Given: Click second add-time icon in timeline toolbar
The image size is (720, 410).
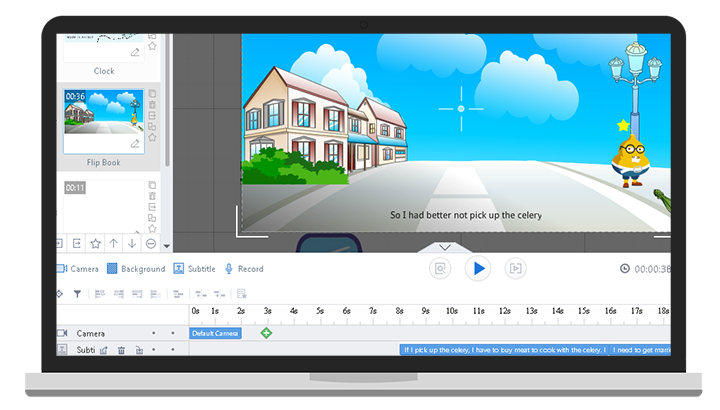Looking at the screenshot, I should coord(219,294).
